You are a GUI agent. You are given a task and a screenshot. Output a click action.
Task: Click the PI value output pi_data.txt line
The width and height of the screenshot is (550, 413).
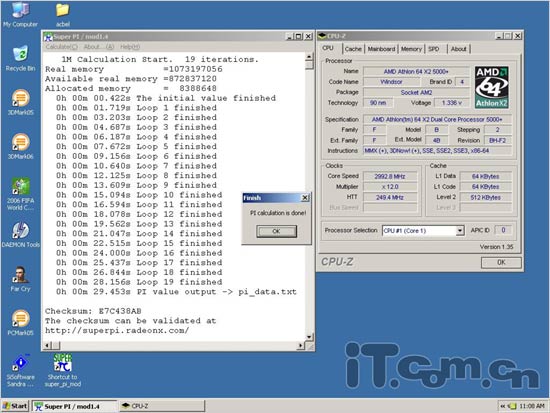click(x=176, y=292)
